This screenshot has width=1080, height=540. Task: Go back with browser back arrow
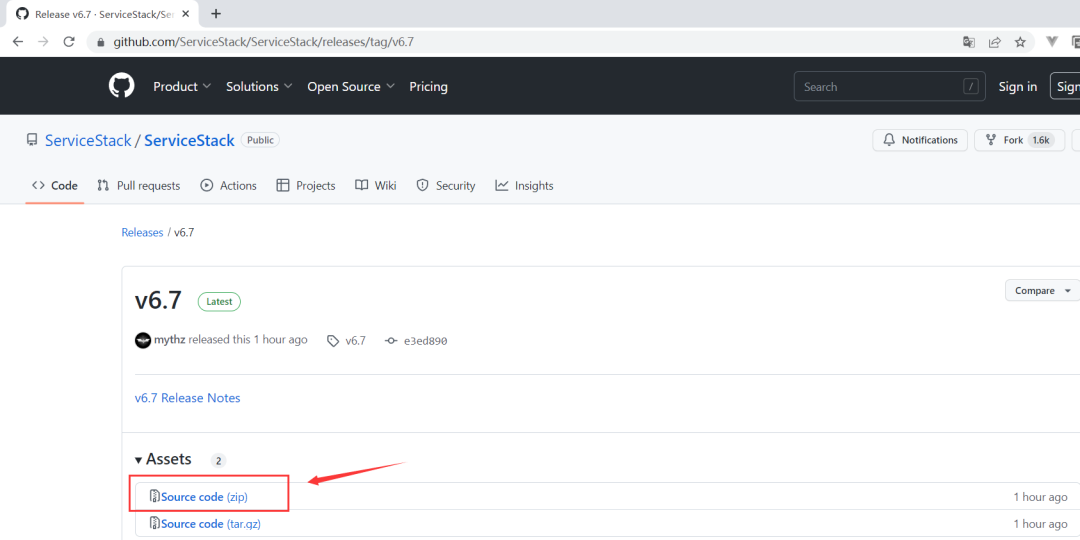18,42
